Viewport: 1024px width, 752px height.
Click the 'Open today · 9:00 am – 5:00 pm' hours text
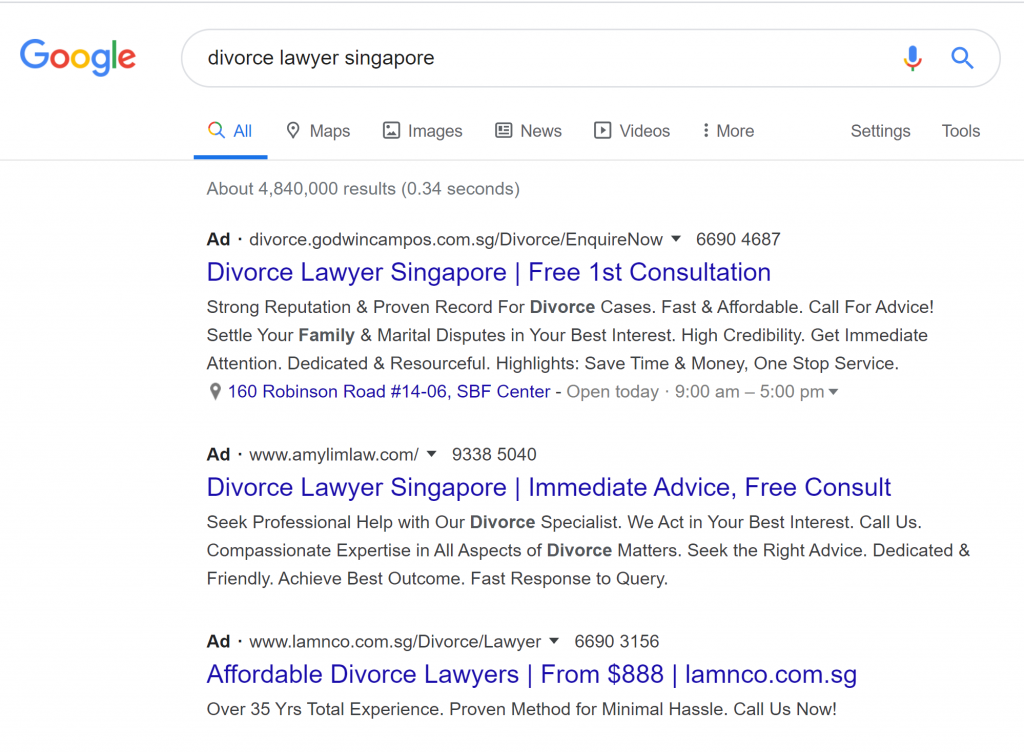696,392
